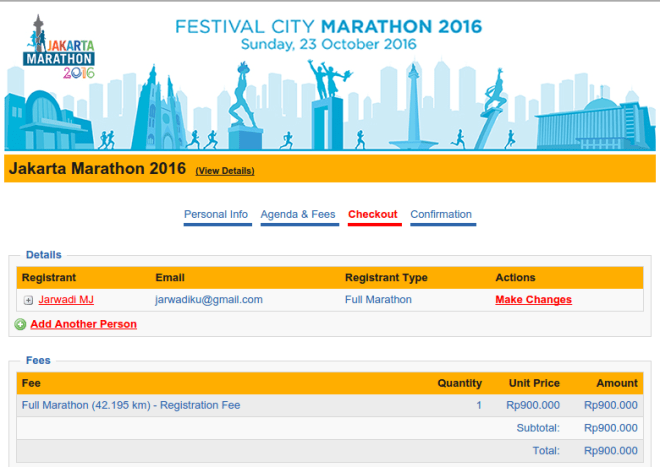Click the email jarwadiku@gmail.com
This screenshot has height=467, width=660.
[x=209, y=300]
